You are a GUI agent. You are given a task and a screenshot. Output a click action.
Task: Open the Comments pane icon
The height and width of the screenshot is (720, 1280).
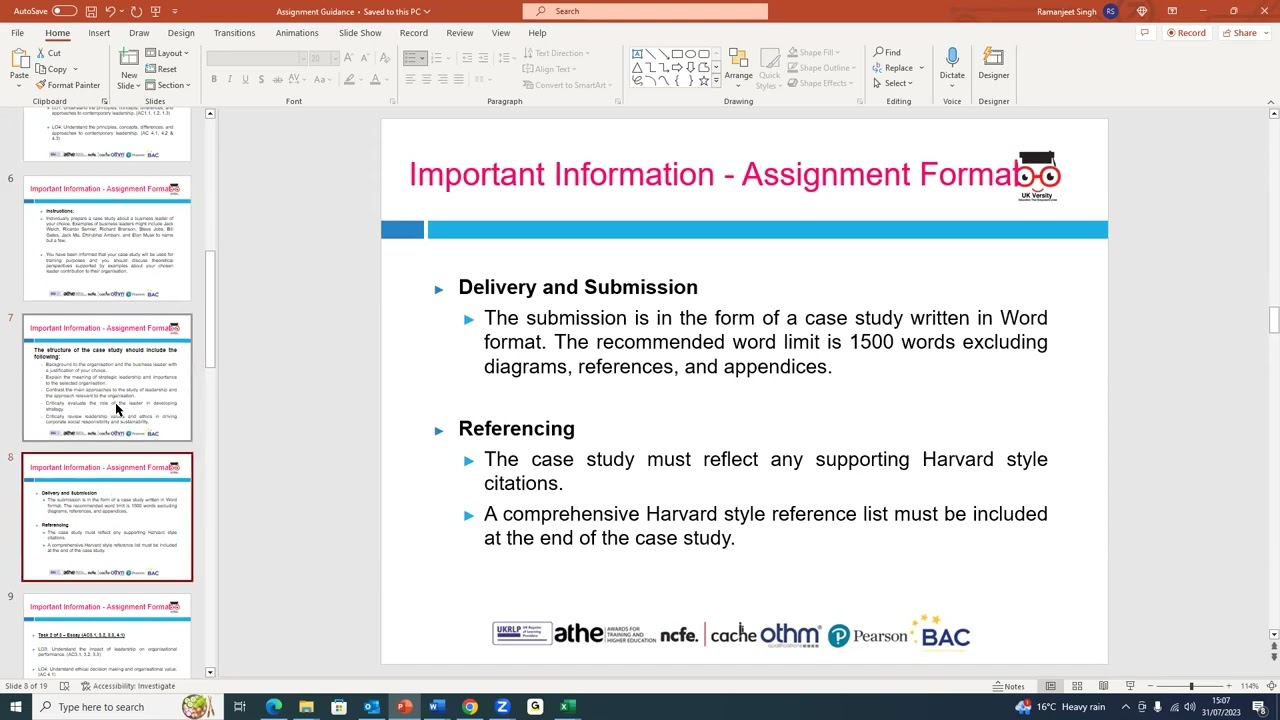pos(1144,33)
